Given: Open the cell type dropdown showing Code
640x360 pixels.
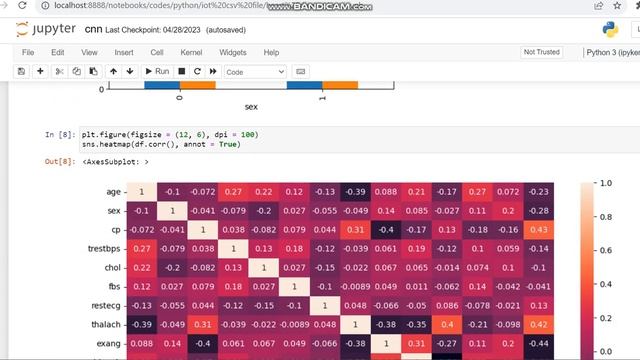Looking at the screenshot, I should click(x=255, y=72).
